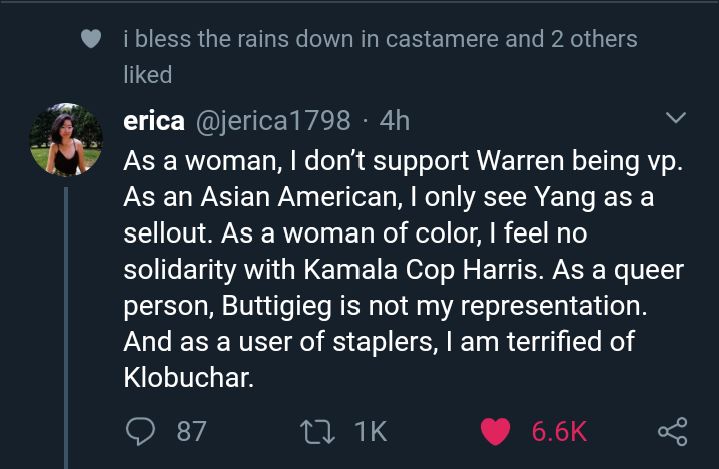Click the small gray heart beside the liked notice
Image resolution: width=719 pixels, height=469 pixels.
click(91, 40)
